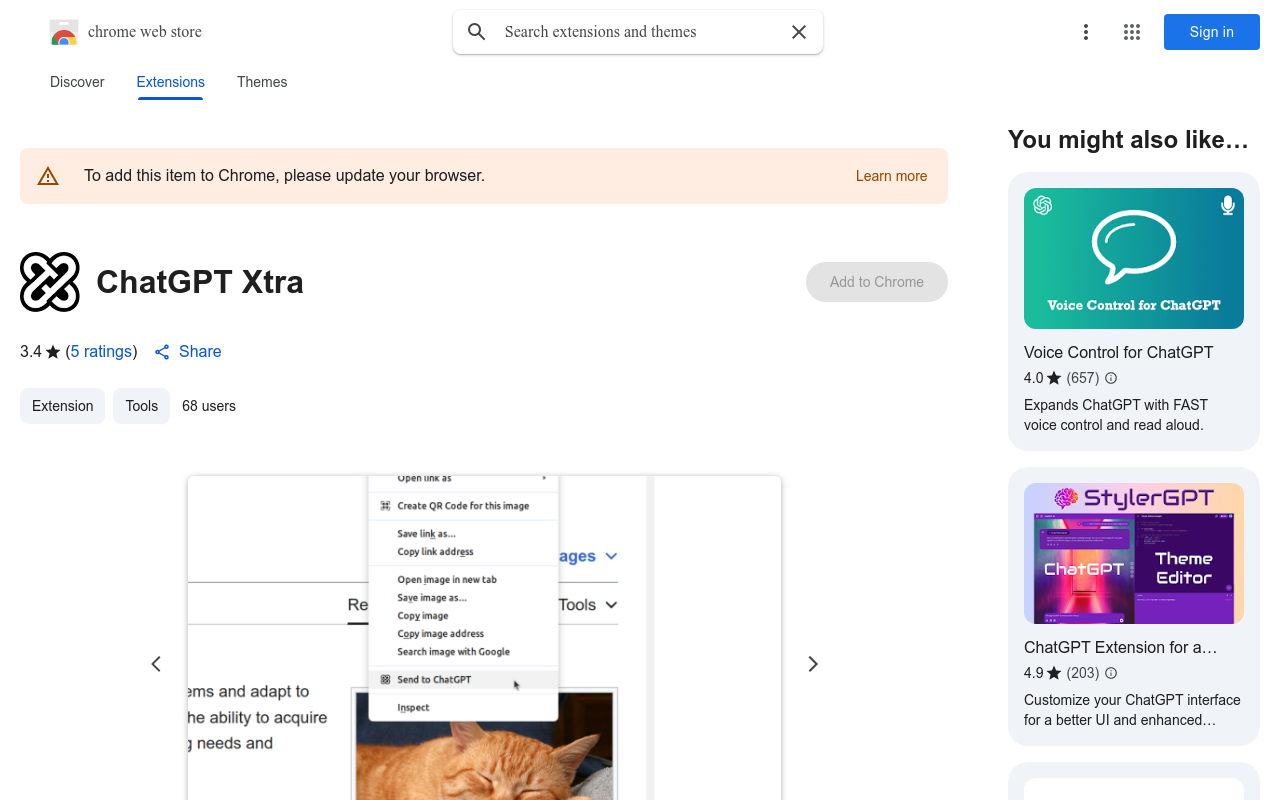1280x800 pixels.
Task: Open the Voice Control for ChatGPT thumbnail
Action: [x=1133, y=258]
